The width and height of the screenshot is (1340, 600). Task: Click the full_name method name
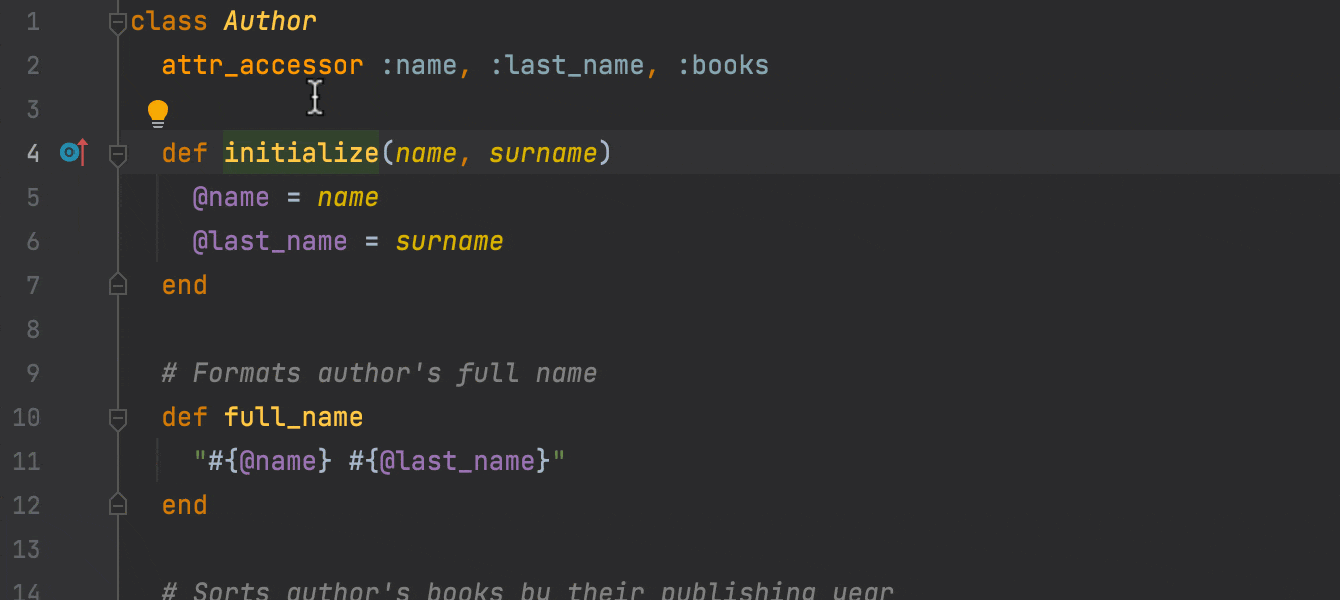(x=293, y=417)
